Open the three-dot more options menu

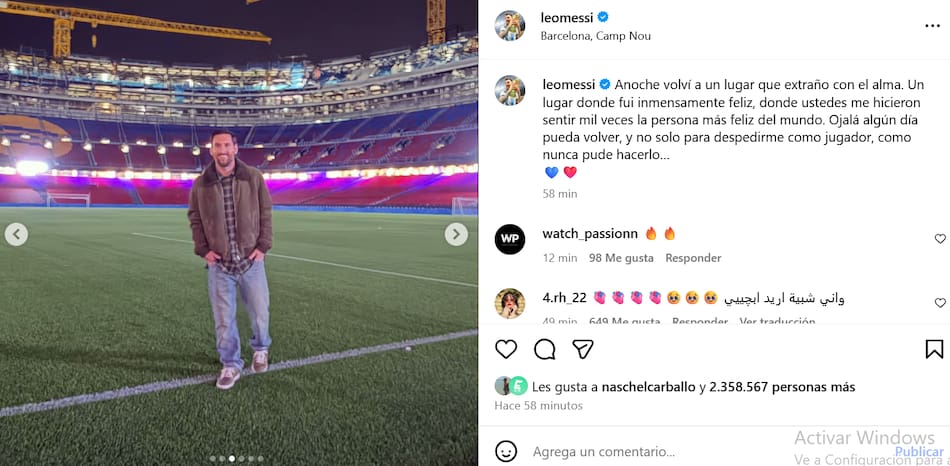[931, 25]
